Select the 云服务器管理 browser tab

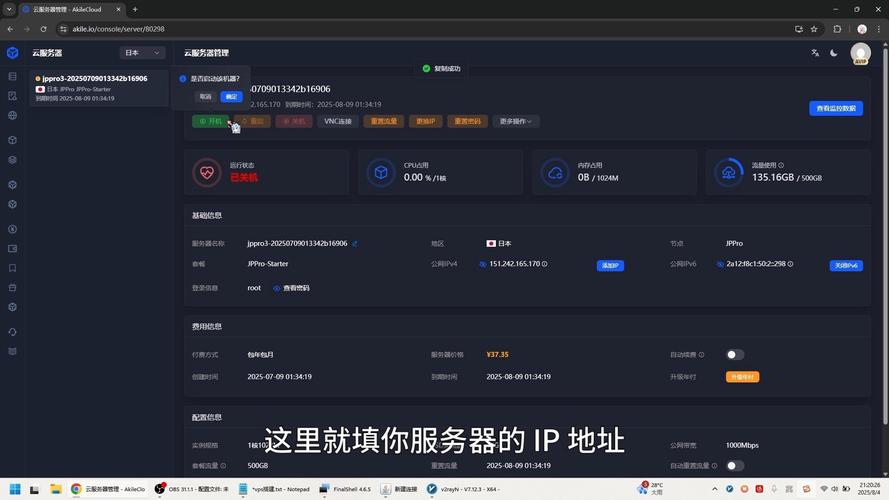(71, 10)
